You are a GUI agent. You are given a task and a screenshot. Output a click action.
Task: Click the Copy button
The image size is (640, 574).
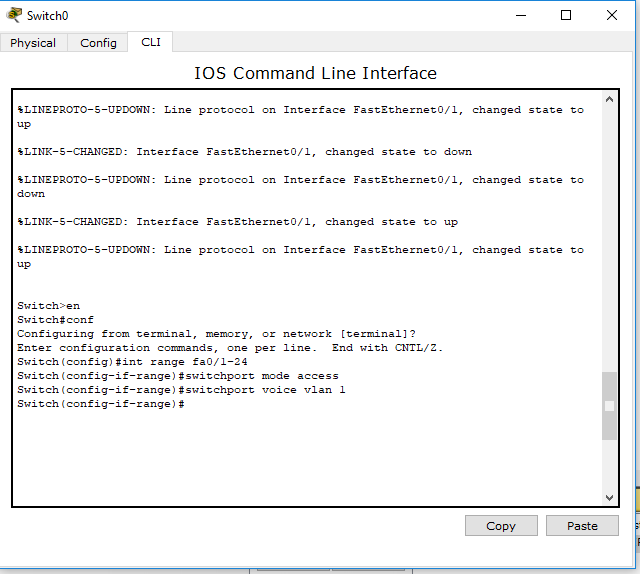coord(501,525)
